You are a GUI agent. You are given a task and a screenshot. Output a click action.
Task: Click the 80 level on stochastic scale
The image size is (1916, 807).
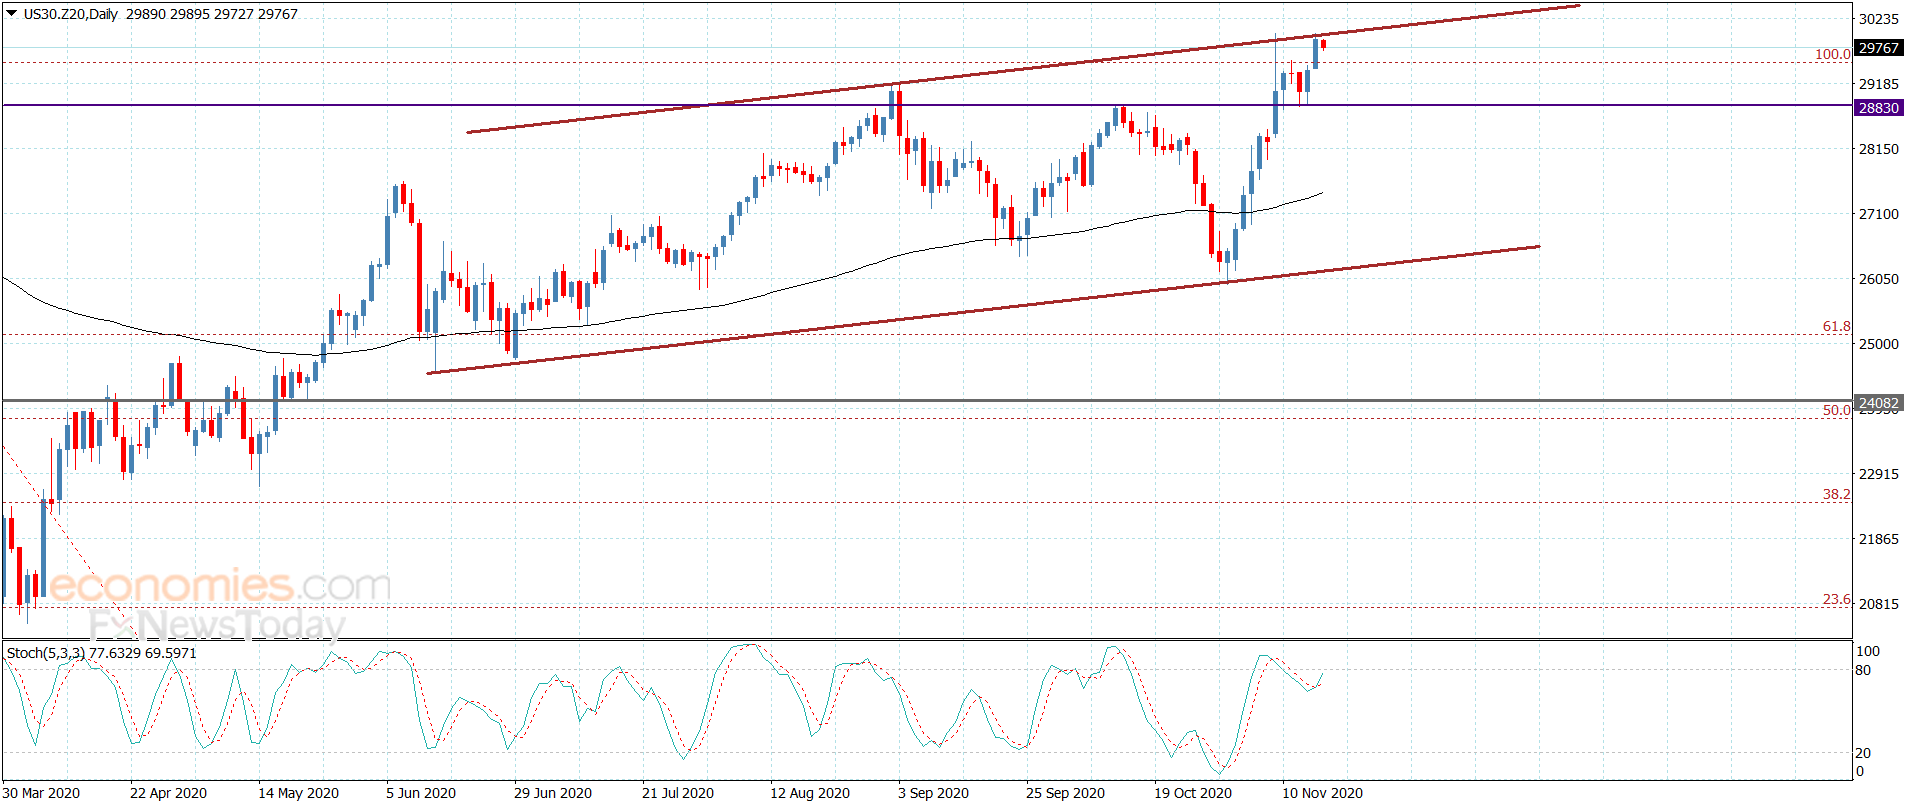click(x=1863, y=670)
